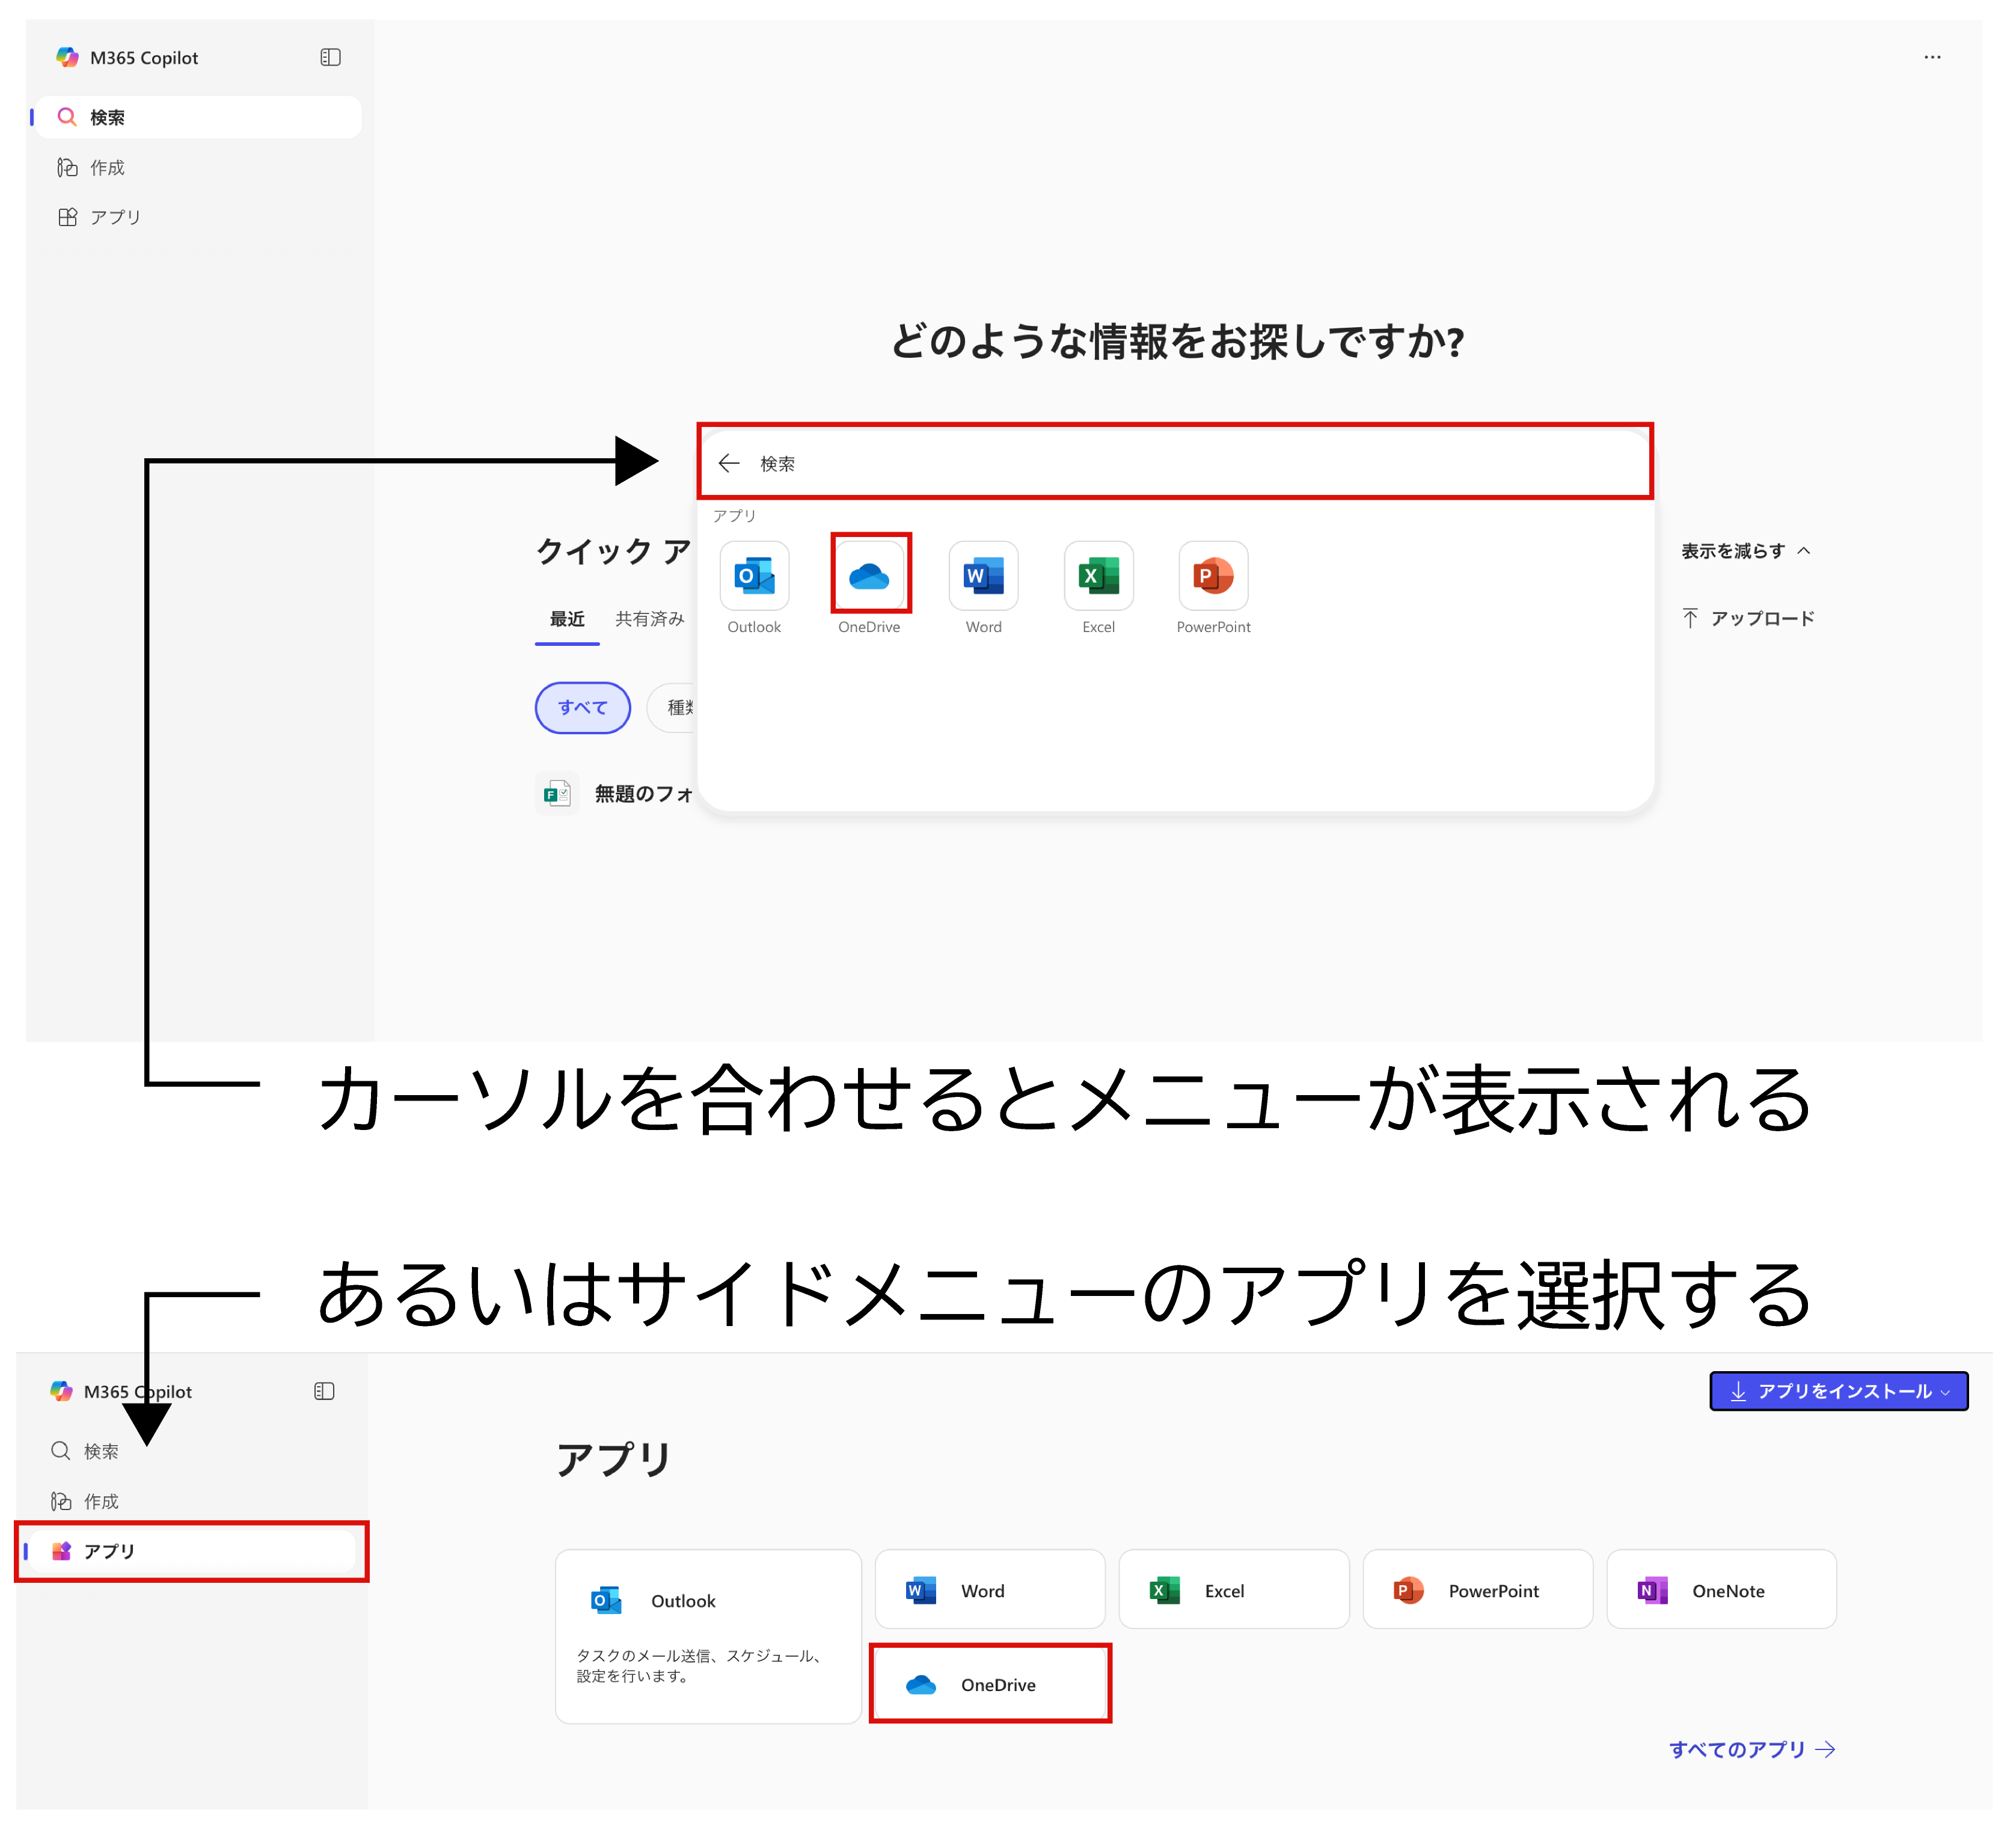This screenshot has height=1830, width=2016.
Task: Open PowerPoint icon in search popup
Action: (1213, 576)
